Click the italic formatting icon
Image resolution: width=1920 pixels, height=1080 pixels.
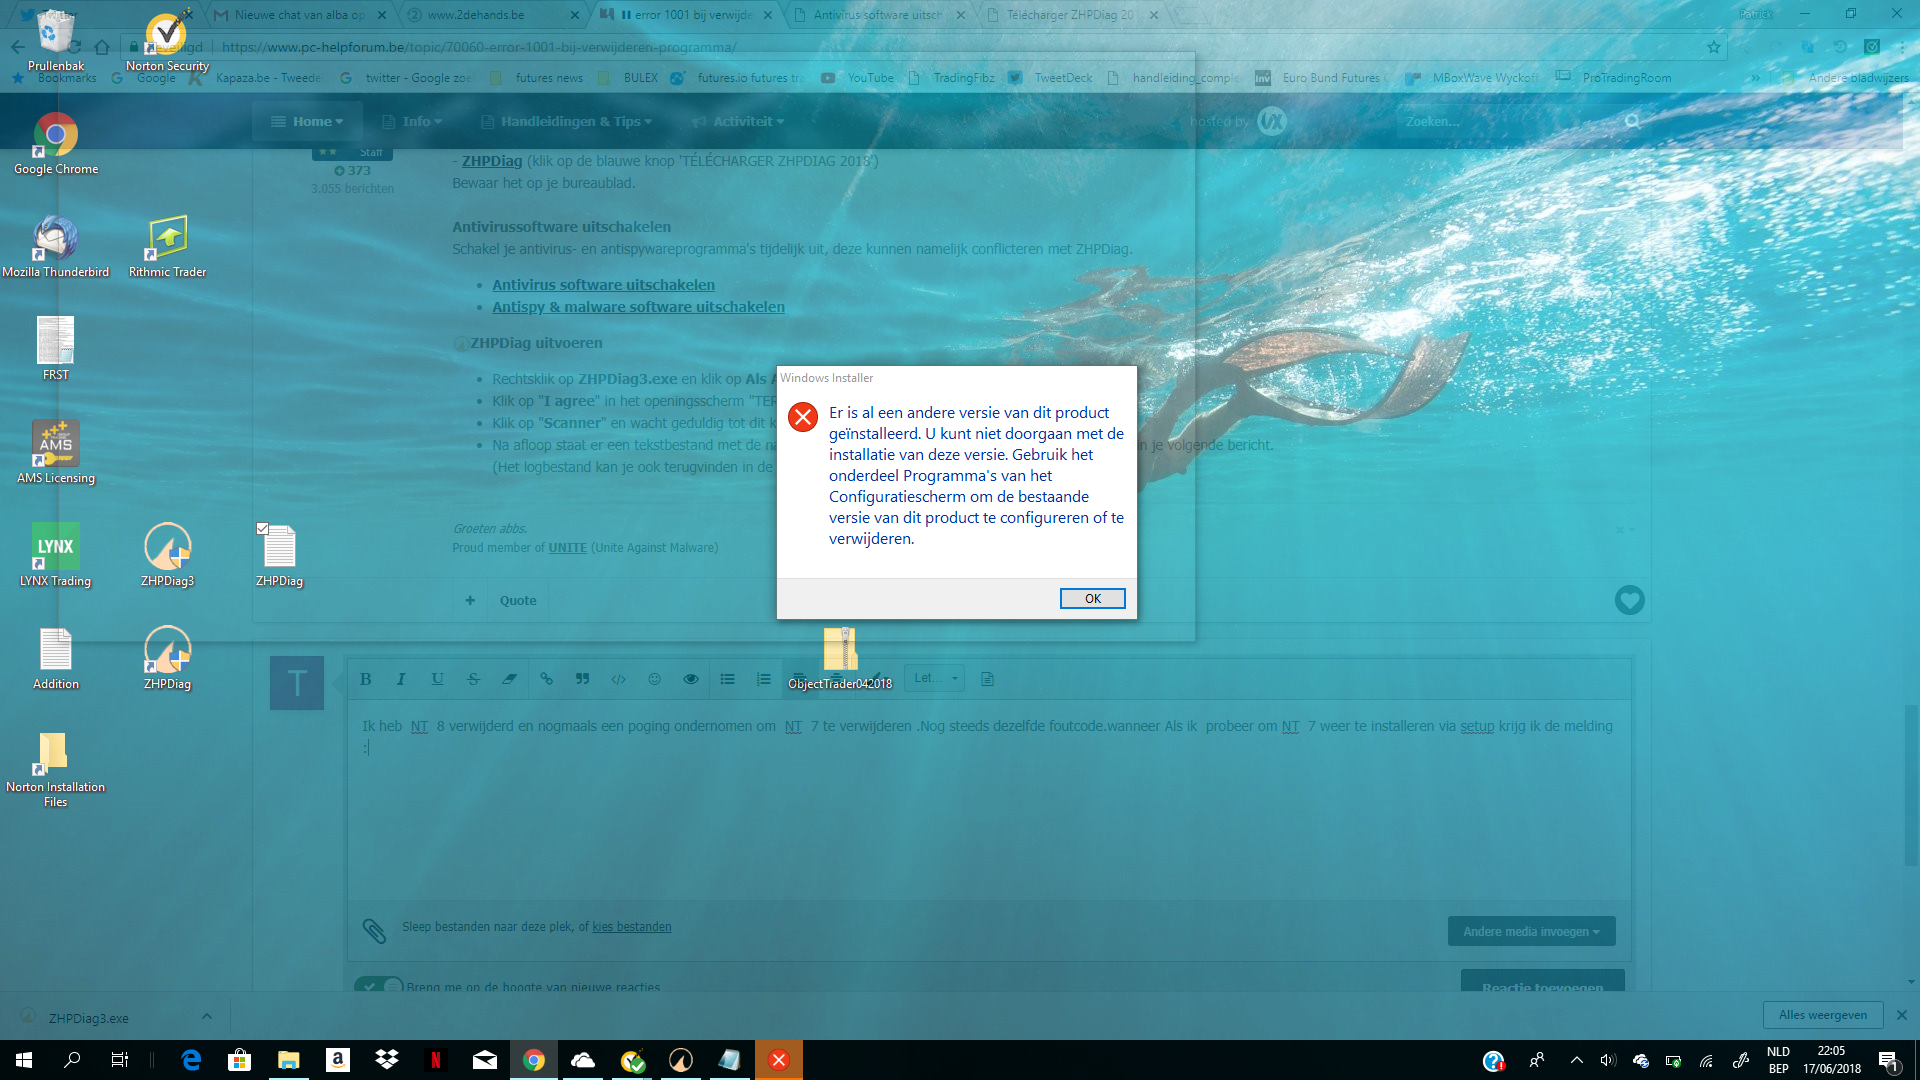point(401,679)
